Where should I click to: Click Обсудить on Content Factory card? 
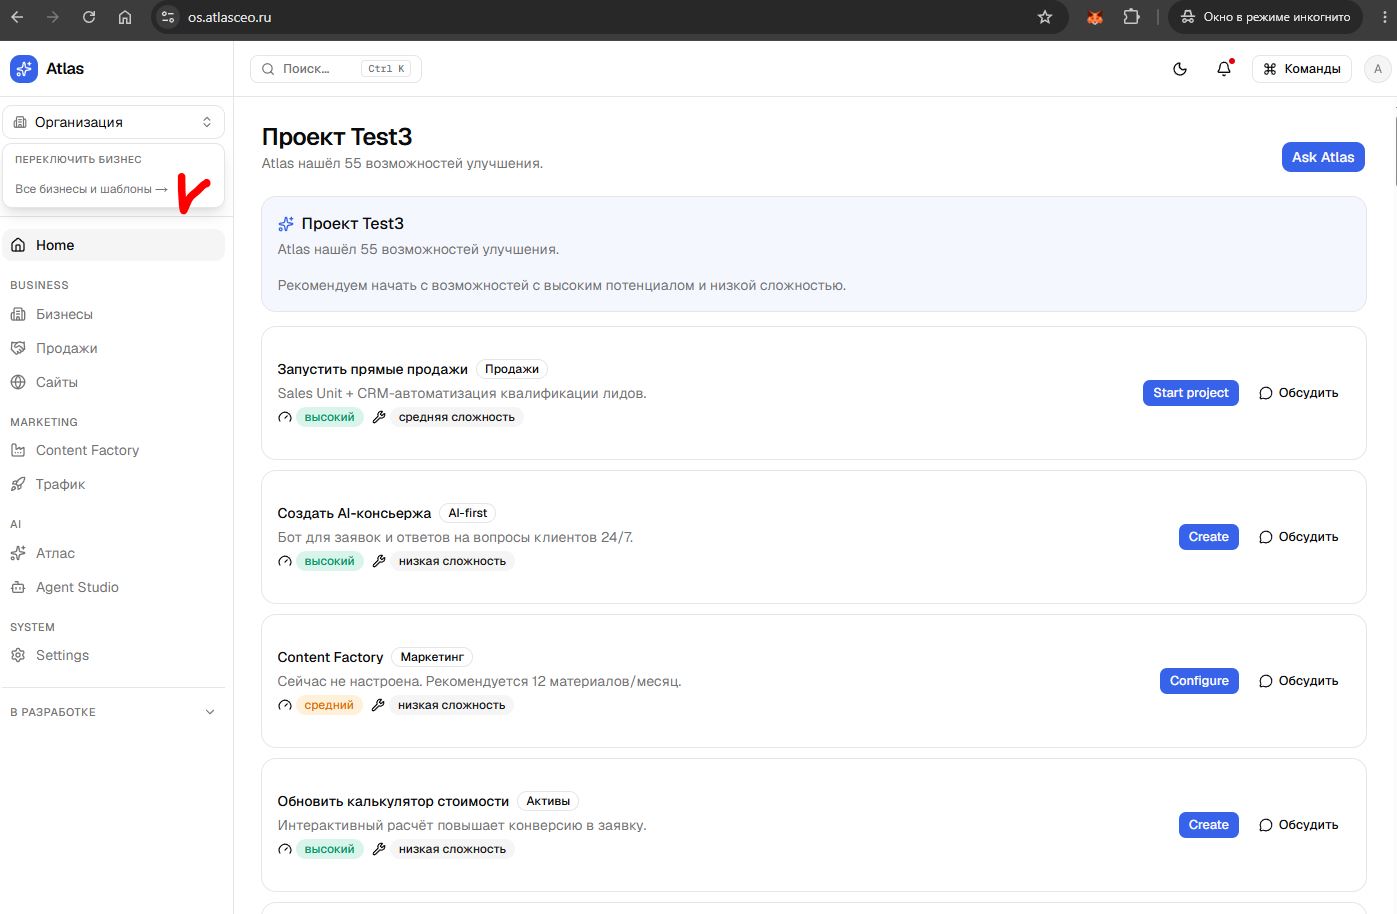coord(1298,681)
